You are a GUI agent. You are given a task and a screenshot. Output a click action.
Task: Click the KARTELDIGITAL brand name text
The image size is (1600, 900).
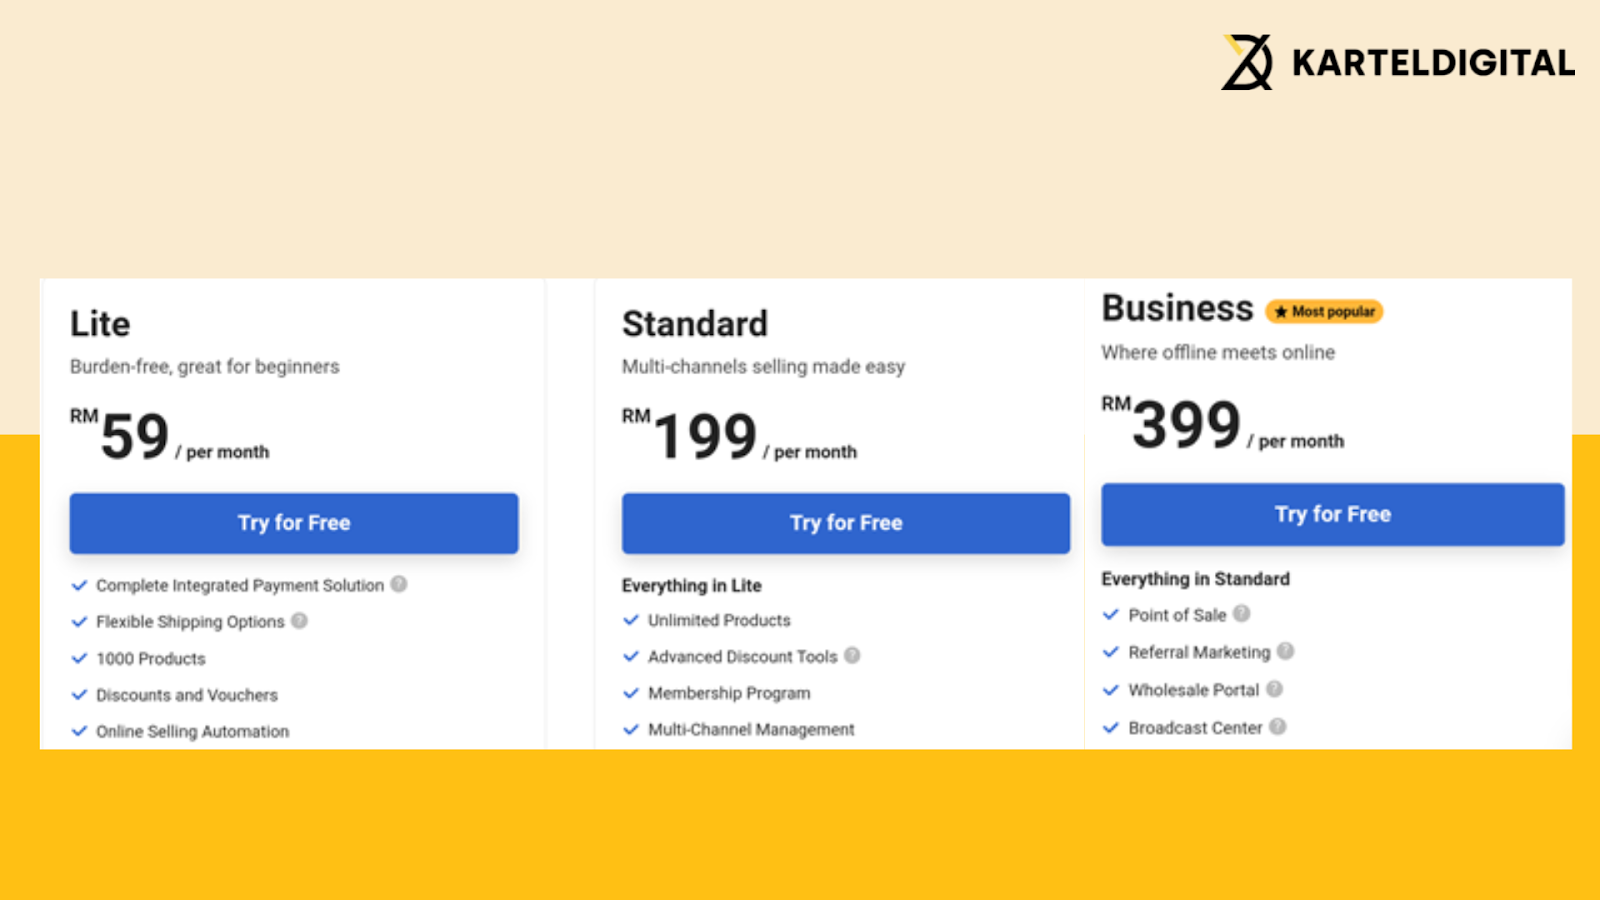[1433, 63]
